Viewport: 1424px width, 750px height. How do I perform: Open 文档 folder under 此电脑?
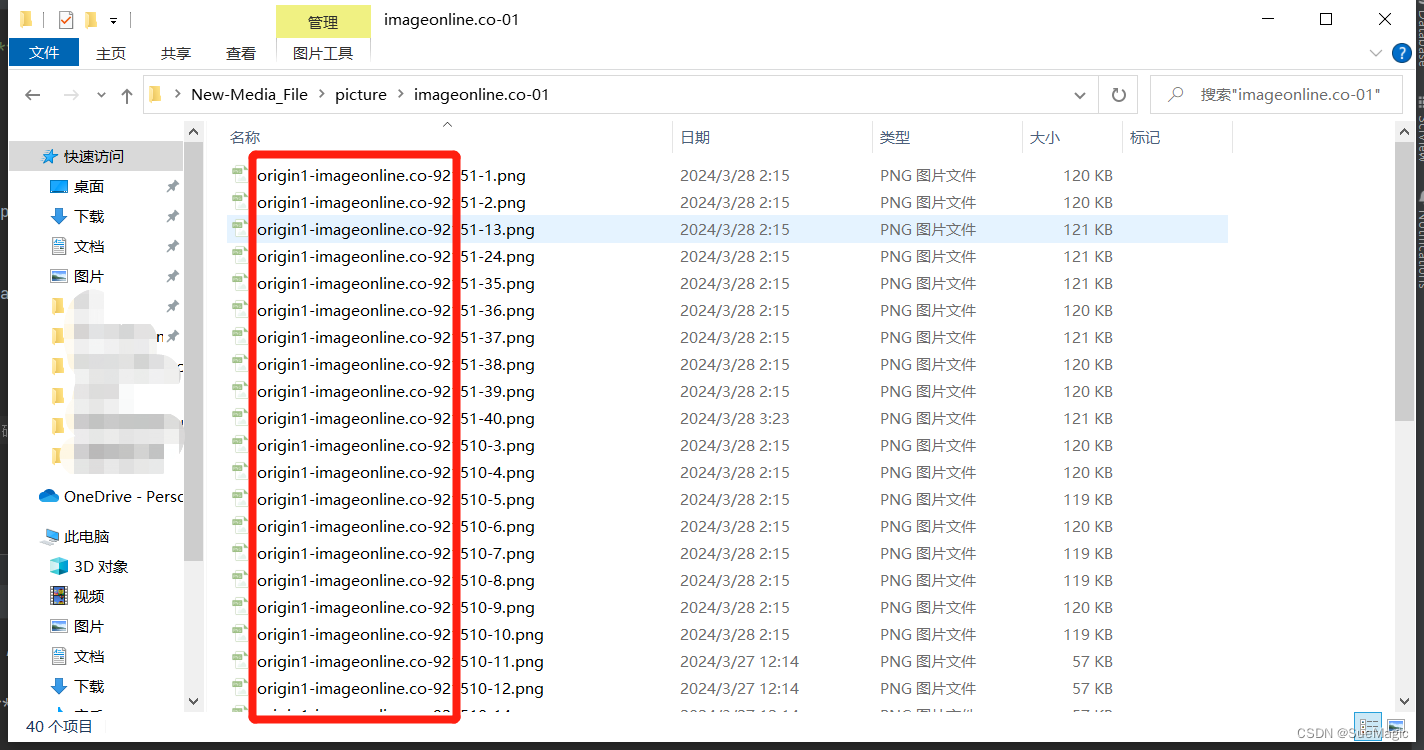pos(89,657)
